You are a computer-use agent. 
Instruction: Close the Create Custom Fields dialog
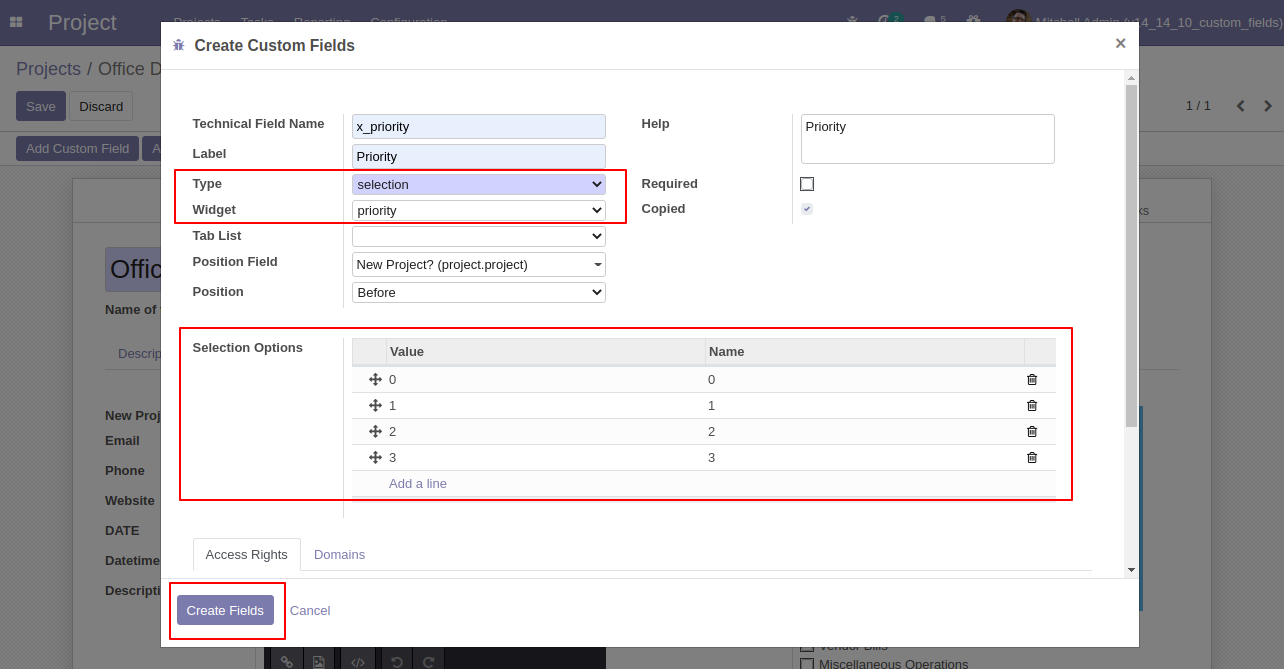(x=1120, y=43)
